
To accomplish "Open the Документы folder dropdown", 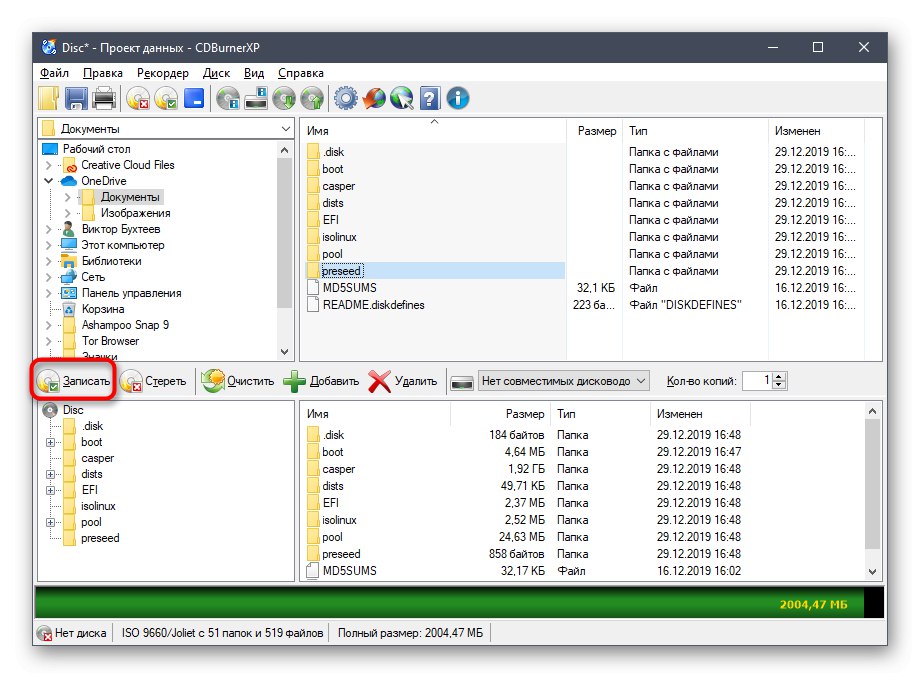I will (286, 128).
